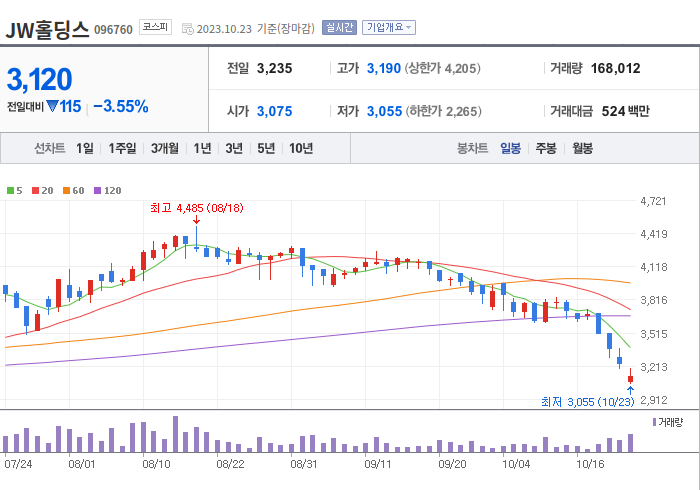Screen dimensions: 700x490
Task: Click the JW홀딩스 stock name
Action: 47,30
